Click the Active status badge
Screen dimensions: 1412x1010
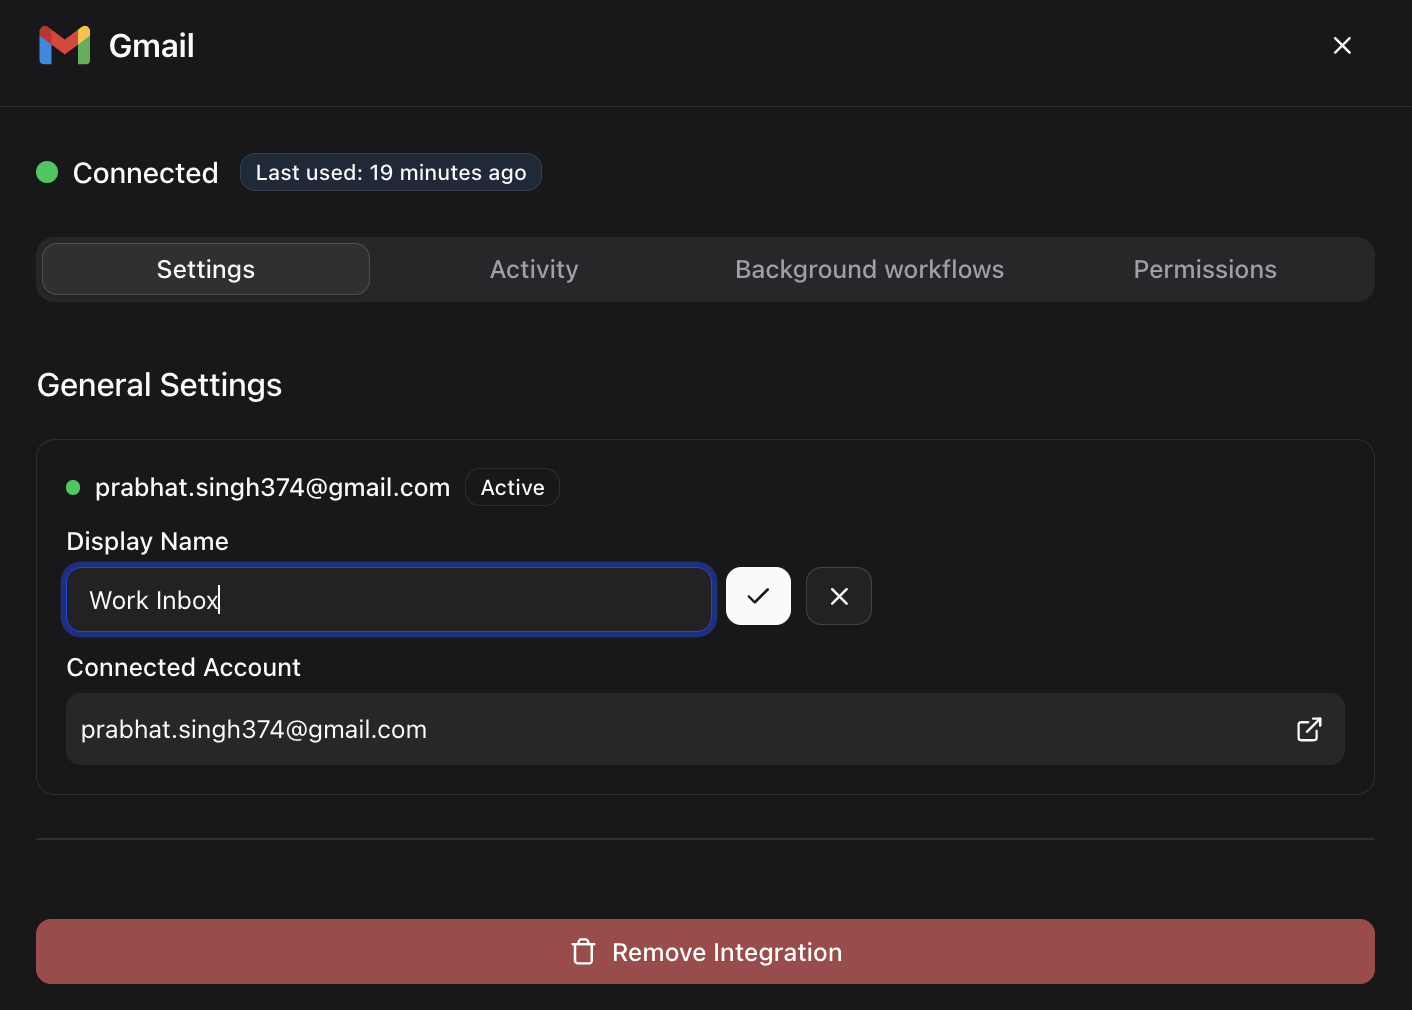point(512,487)
